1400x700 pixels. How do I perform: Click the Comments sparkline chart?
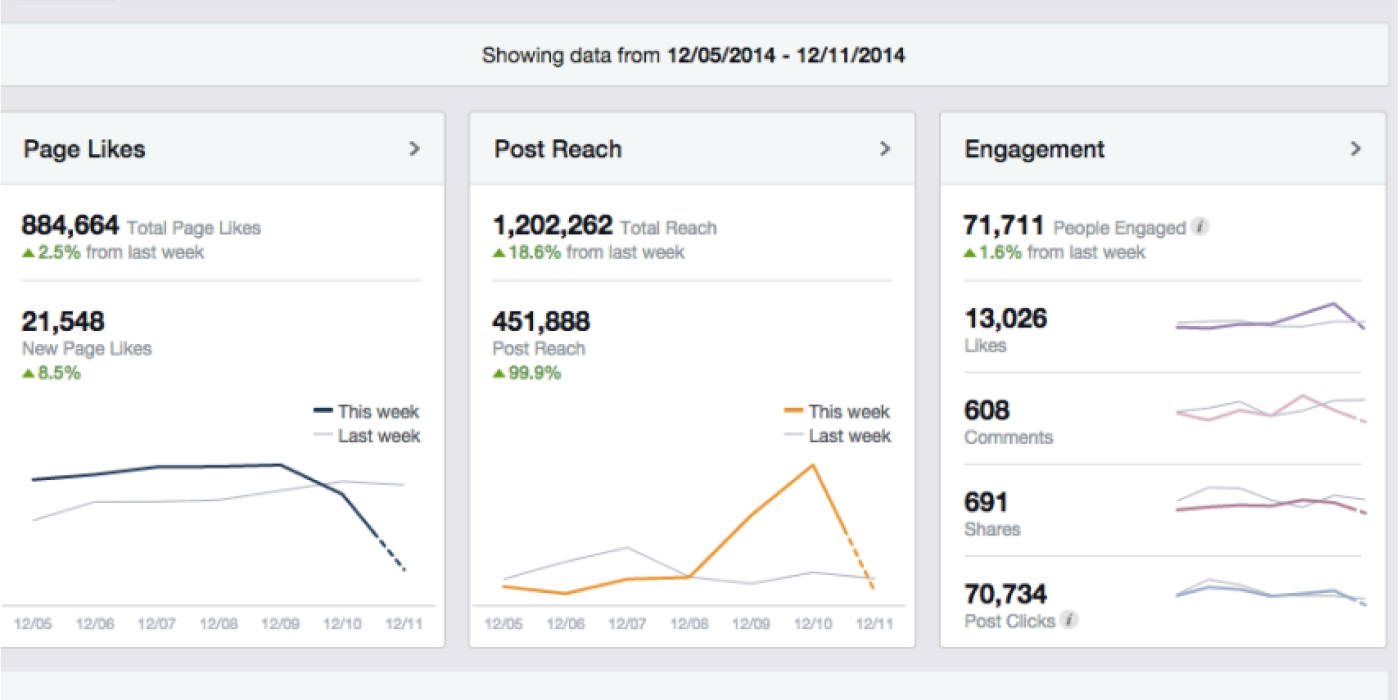coord(1270,409)
